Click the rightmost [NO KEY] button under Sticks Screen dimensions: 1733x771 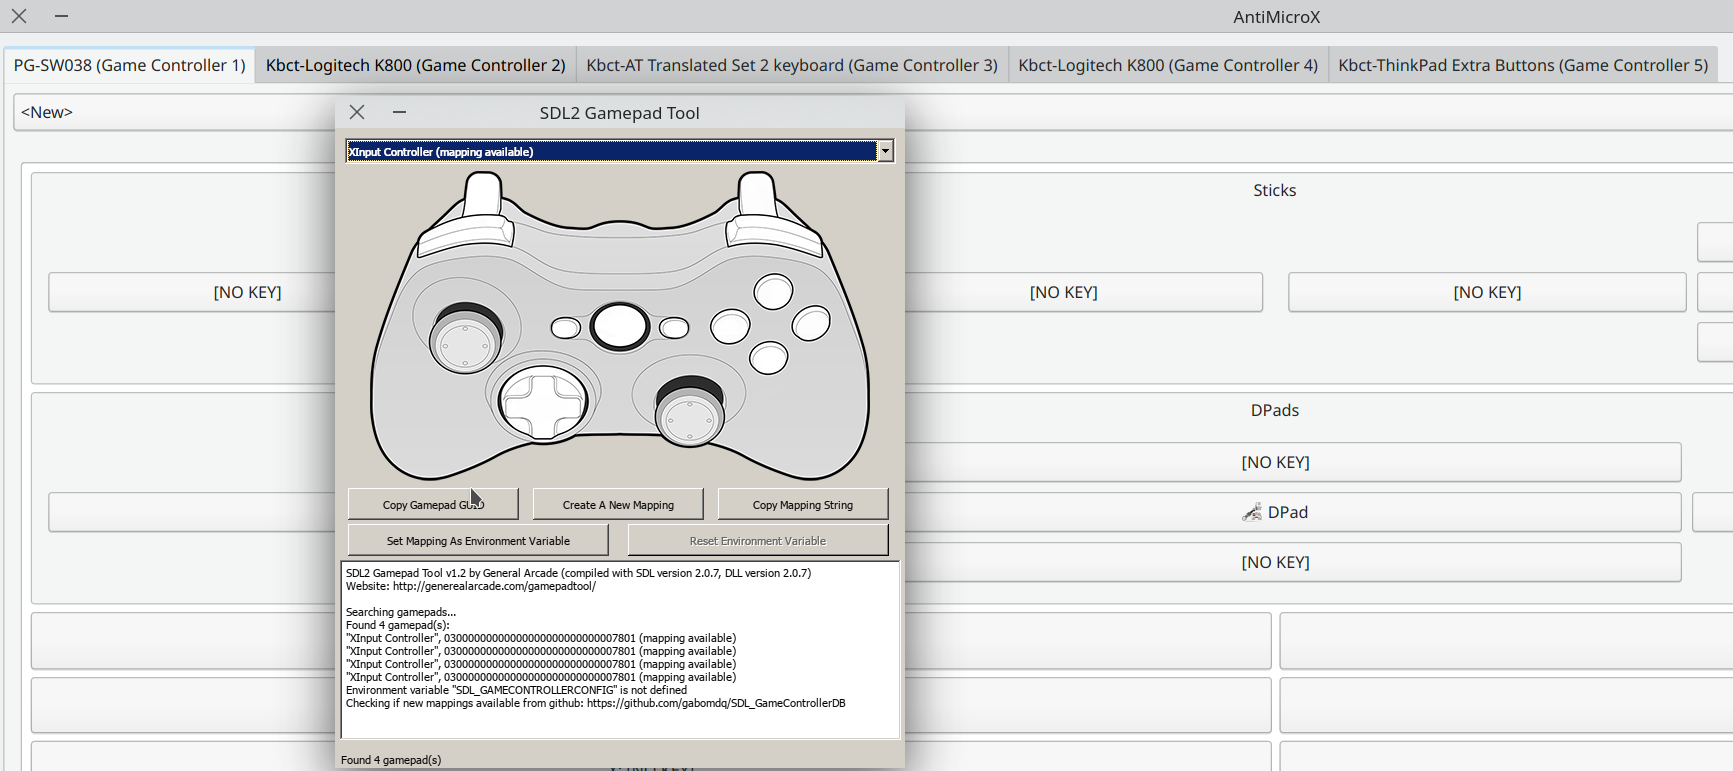pyautogui.click(x=1487, y=292)
